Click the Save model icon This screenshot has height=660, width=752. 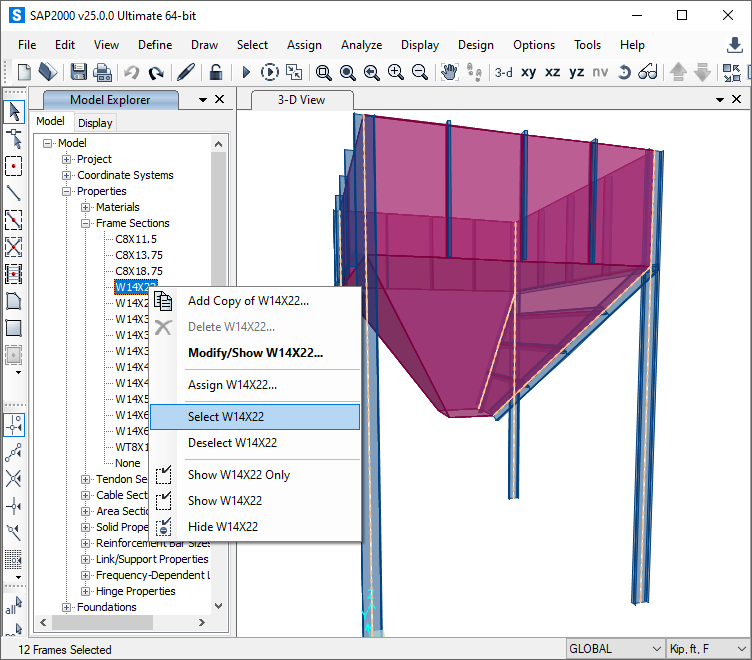(x=79, y=72)
